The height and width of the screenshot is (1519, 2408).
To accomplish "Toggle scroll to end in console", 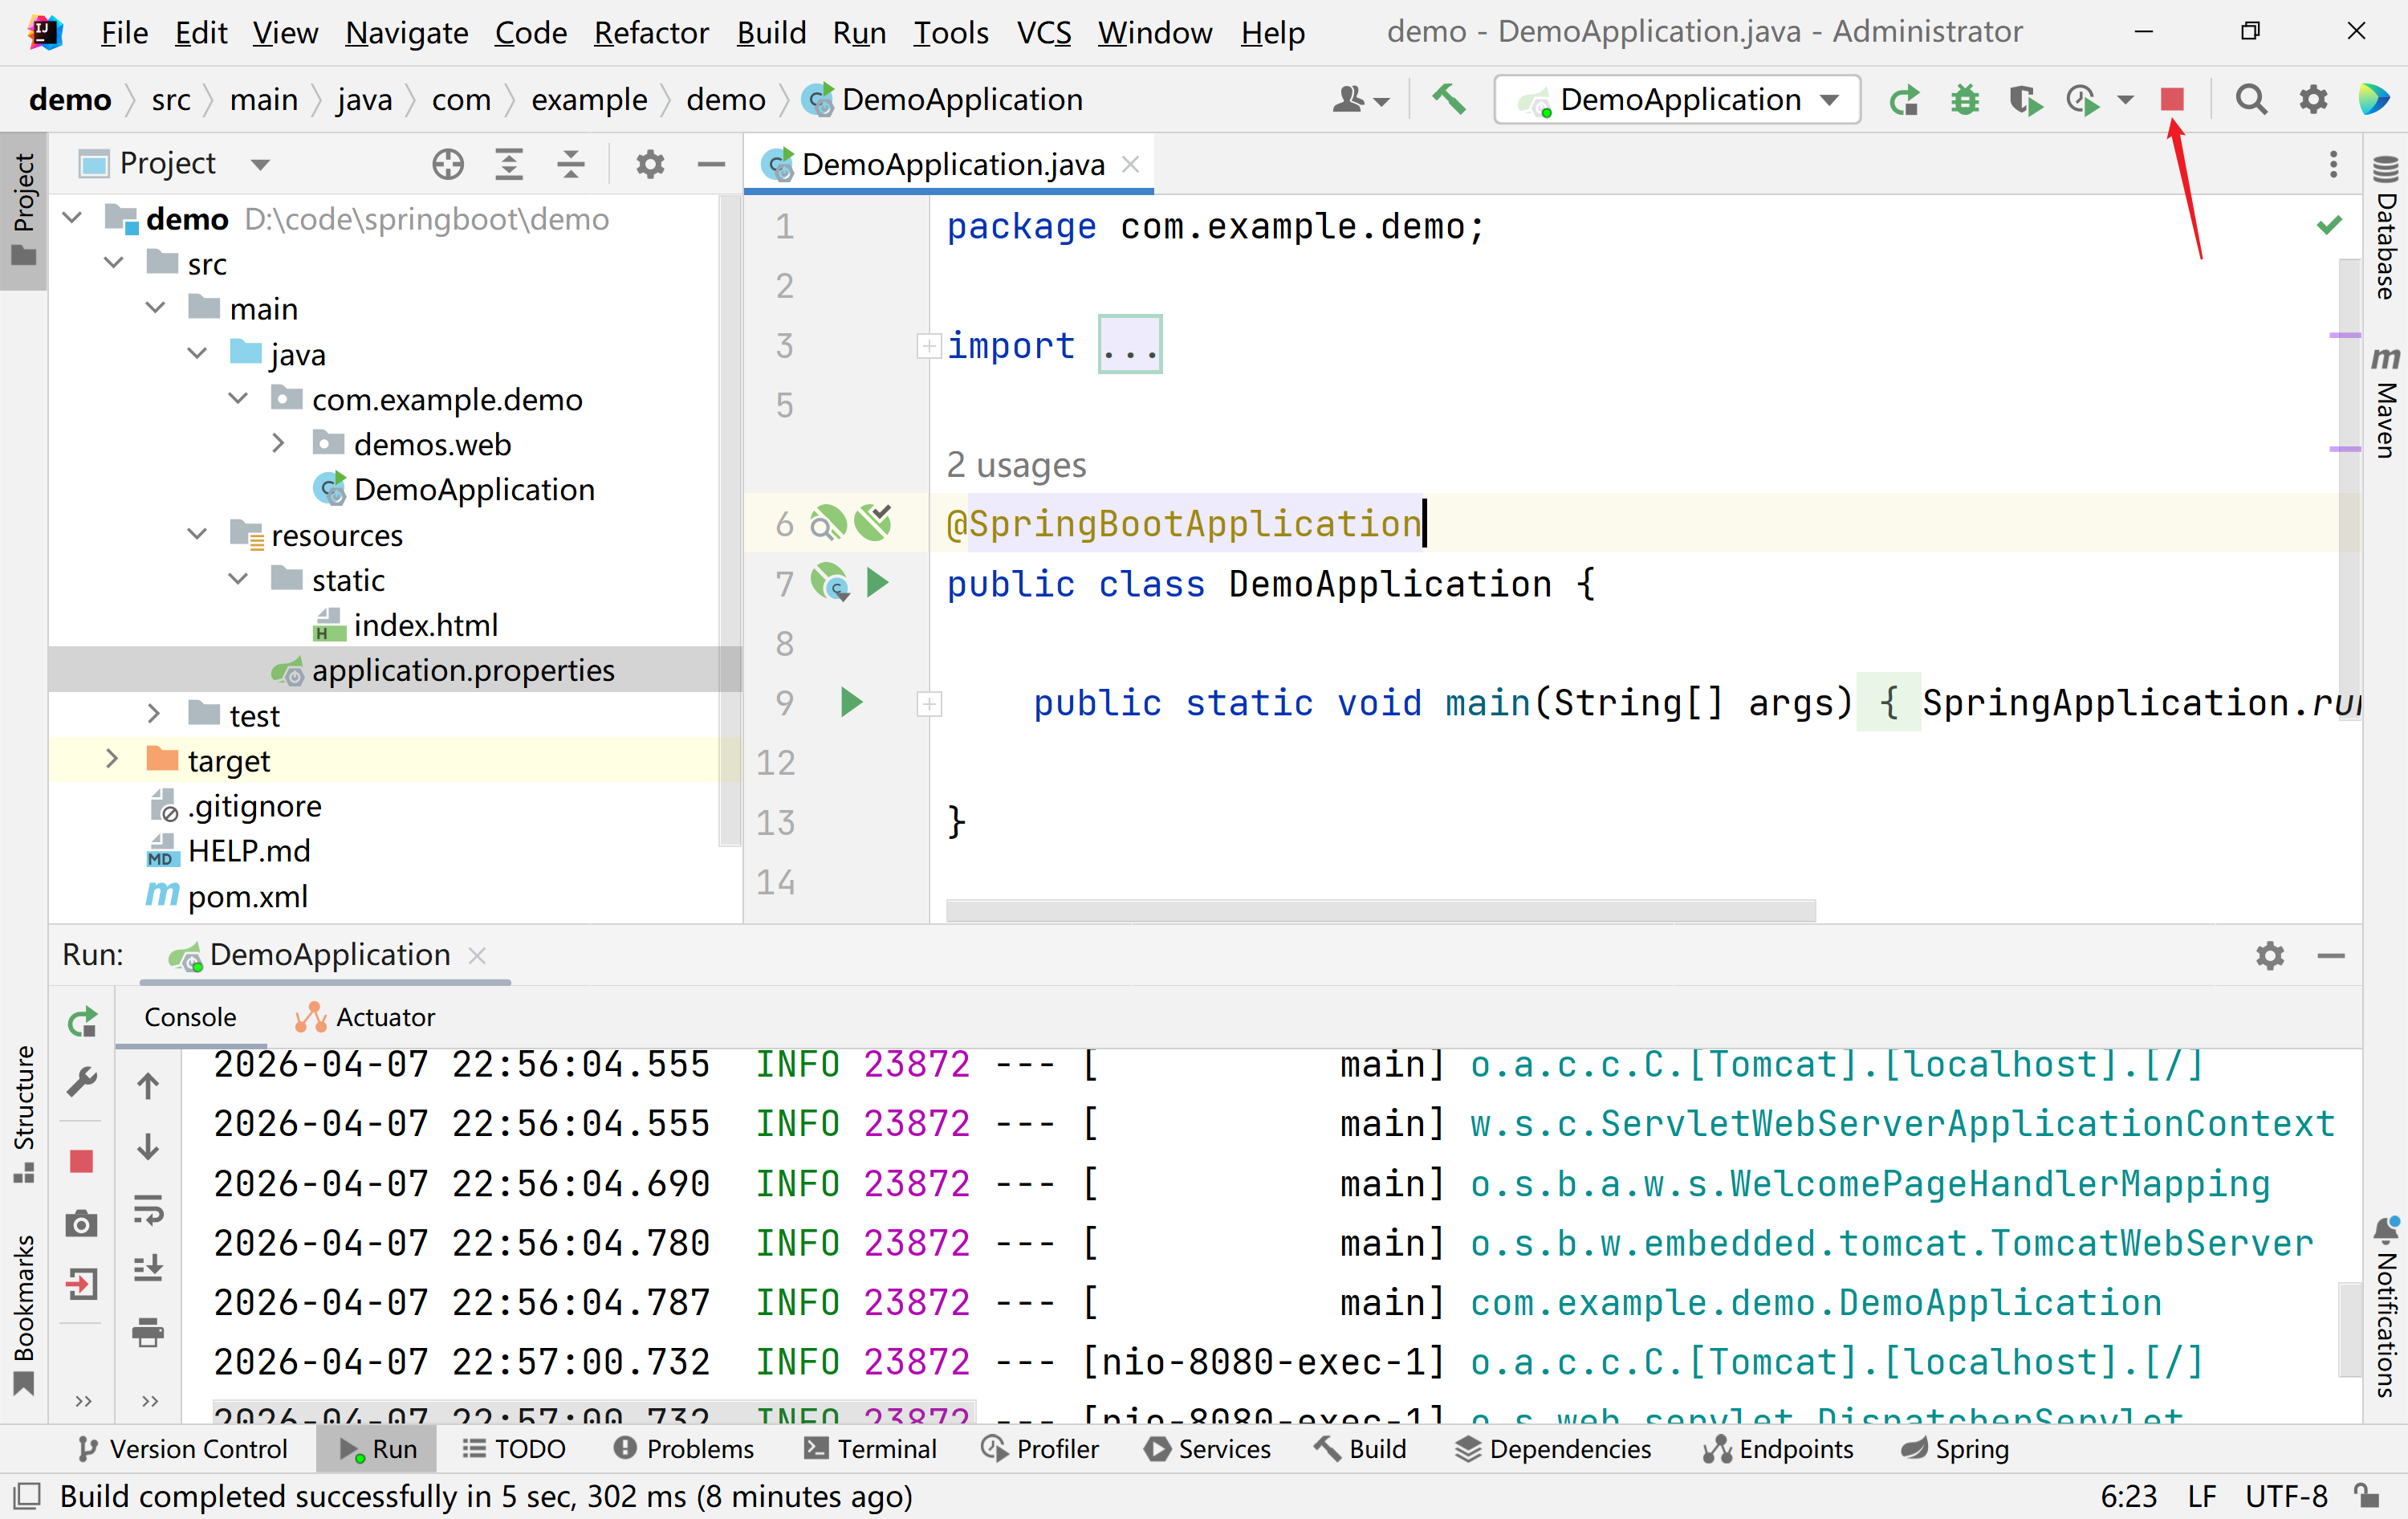I will tap(148, 1269).
